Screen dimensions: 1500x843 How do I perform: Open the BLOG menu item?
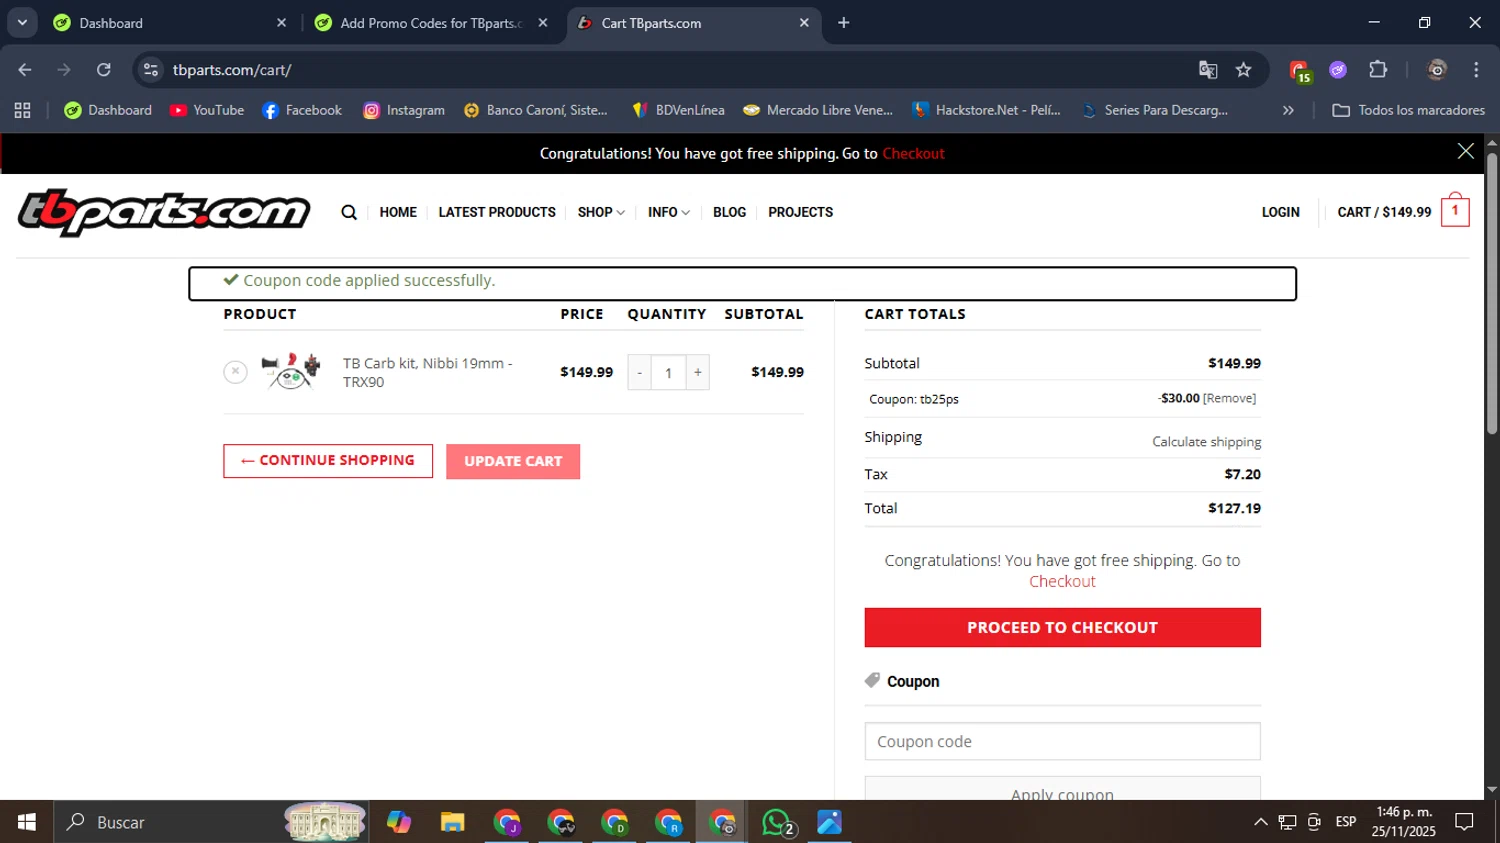pyautogui.click(x=729, y=212)
